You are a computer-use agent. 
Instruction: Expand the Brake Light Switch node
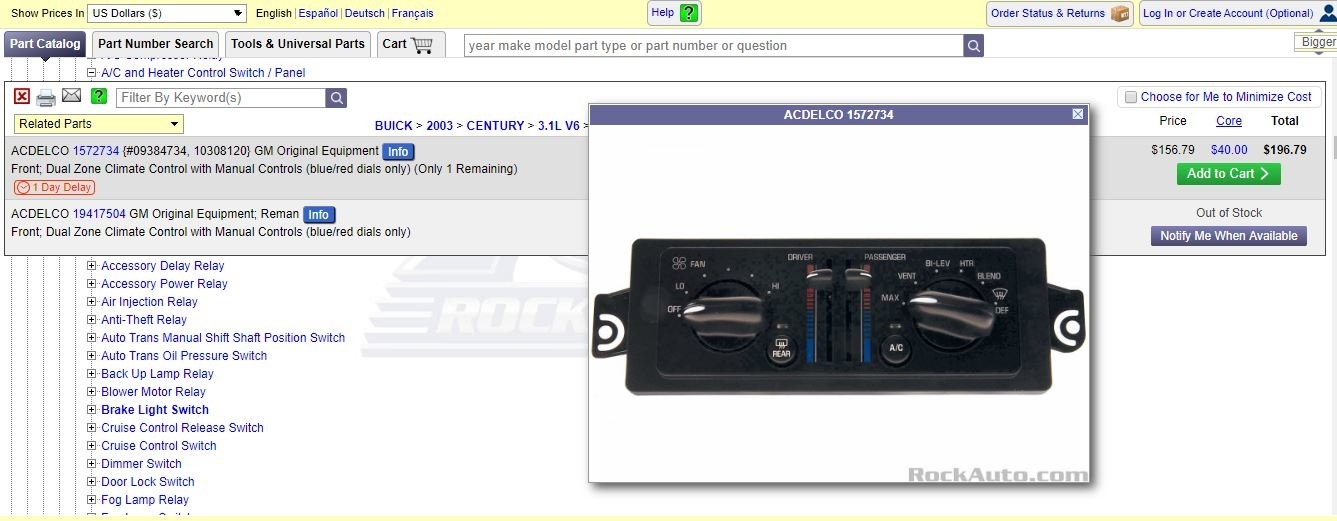[92, 410]
